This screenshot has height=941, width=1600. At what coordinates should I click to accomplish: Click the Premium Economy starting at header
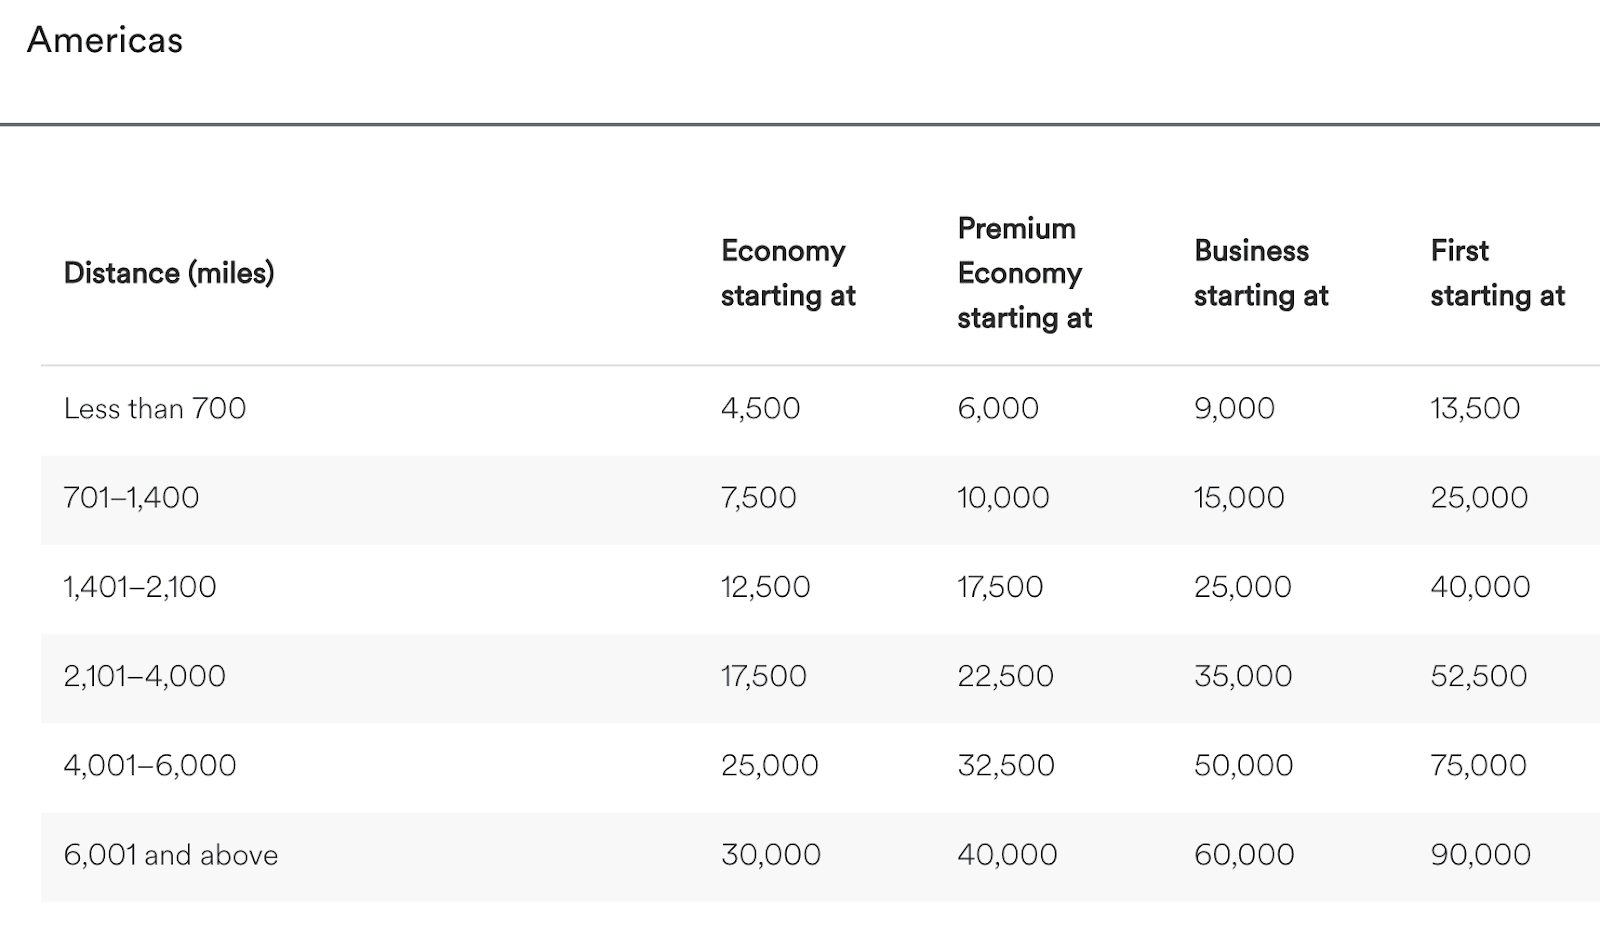point(1024,273)
